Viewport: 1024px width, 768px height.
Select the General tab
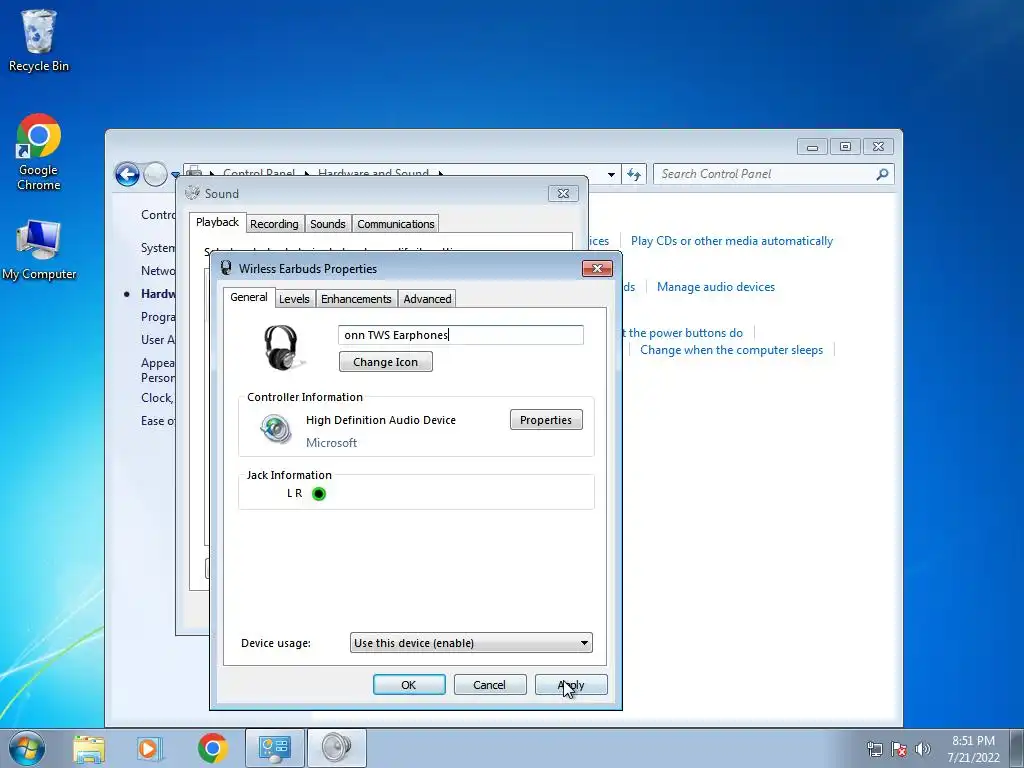249,297
